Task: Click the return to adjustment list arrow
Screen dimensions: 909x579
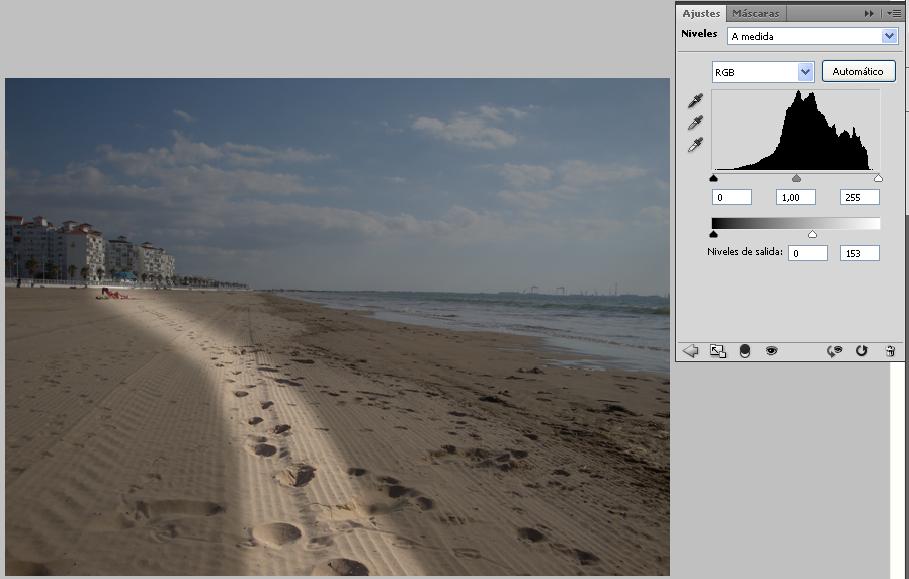Action: pyautogui.click(x=690, y=351)
